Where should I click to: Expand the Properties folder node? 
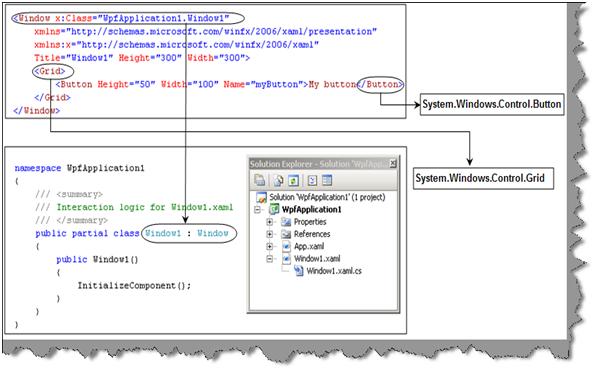coord(269,222)
